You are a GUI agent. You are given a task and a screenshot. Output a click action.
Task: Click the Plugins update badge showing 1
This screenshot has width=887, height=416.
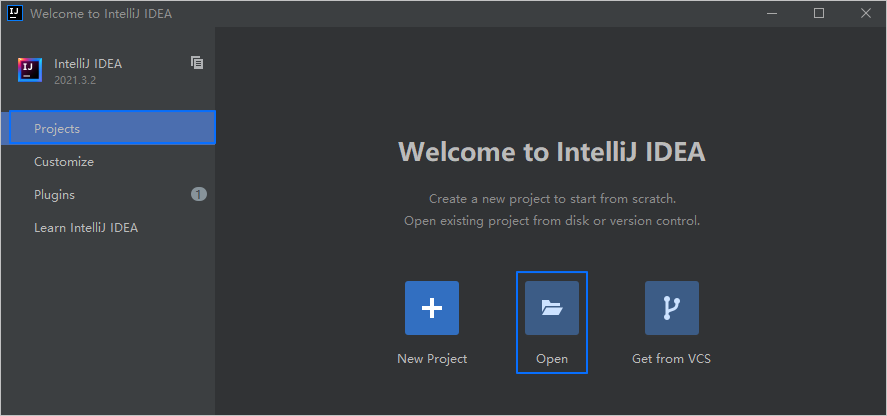pos(199,194)
